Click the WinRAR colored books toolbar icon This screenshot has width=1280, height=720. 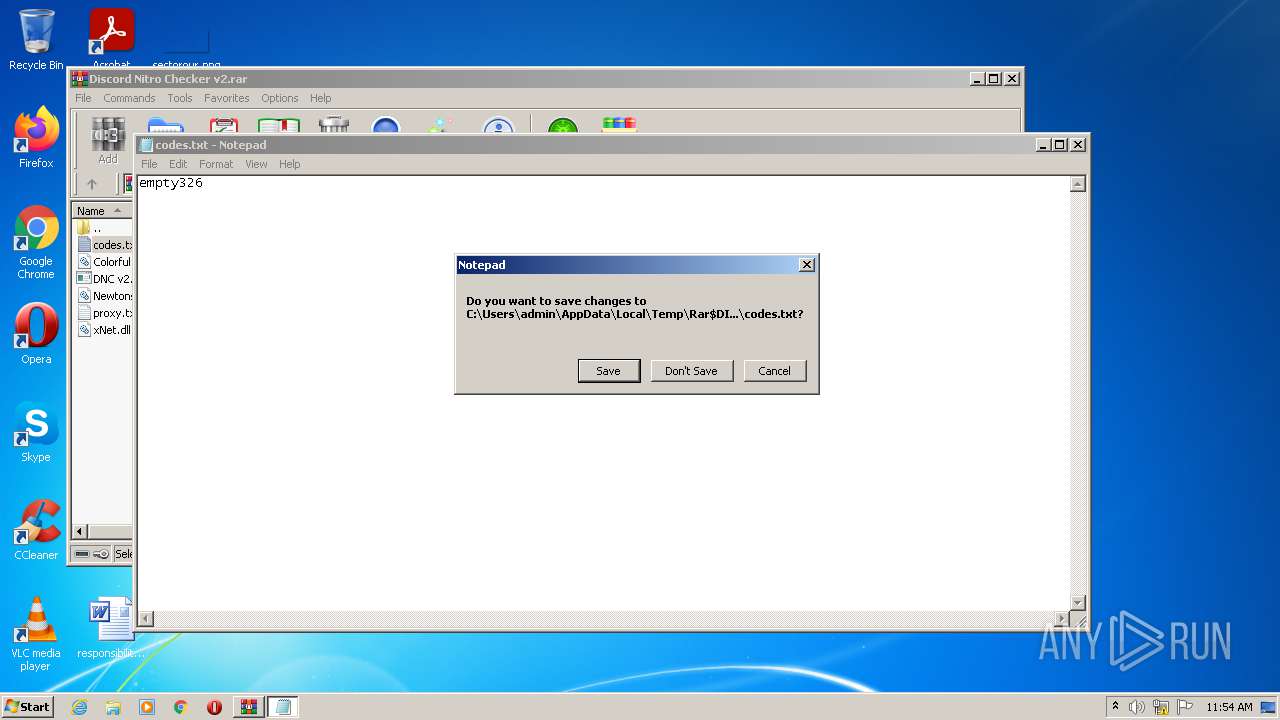coord(619,125)
